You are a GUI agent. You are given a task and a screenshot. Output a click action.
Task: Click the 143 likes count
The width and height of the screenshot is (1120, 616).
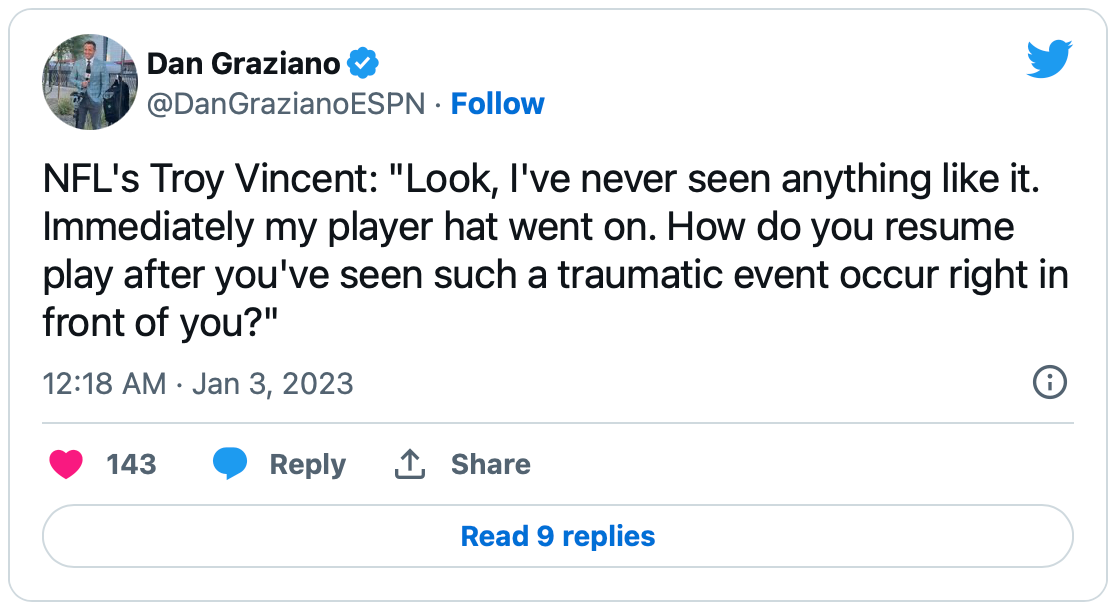131,464
